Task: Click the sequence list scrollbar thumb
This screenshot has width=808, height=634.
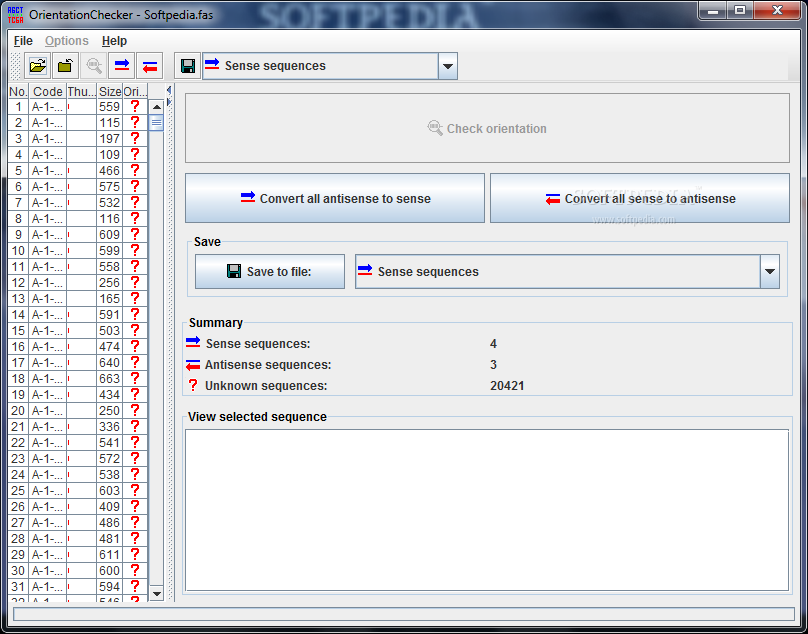Action: [157, 123]
